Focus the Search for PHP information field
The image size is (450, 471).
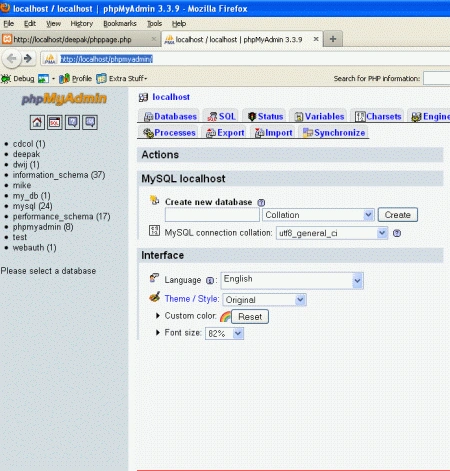[x=437, y=79]
